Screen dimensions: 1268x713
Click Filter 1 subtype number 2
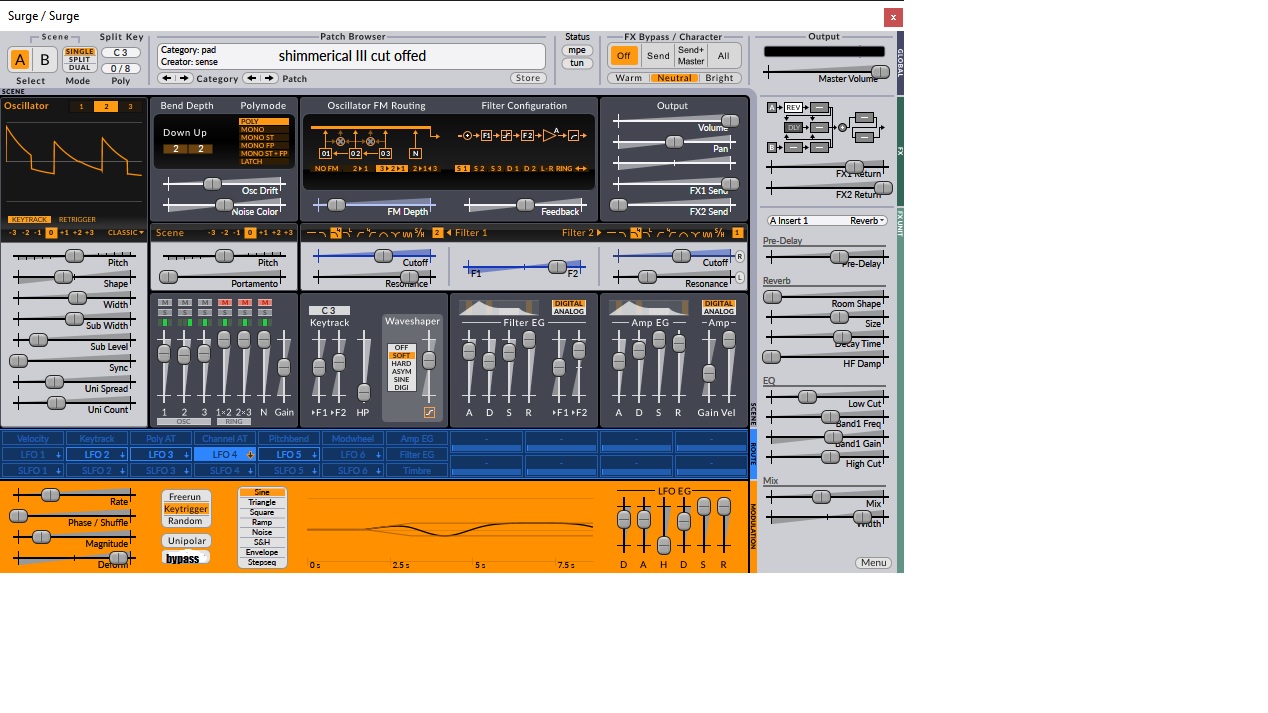(x=438, y=233)
